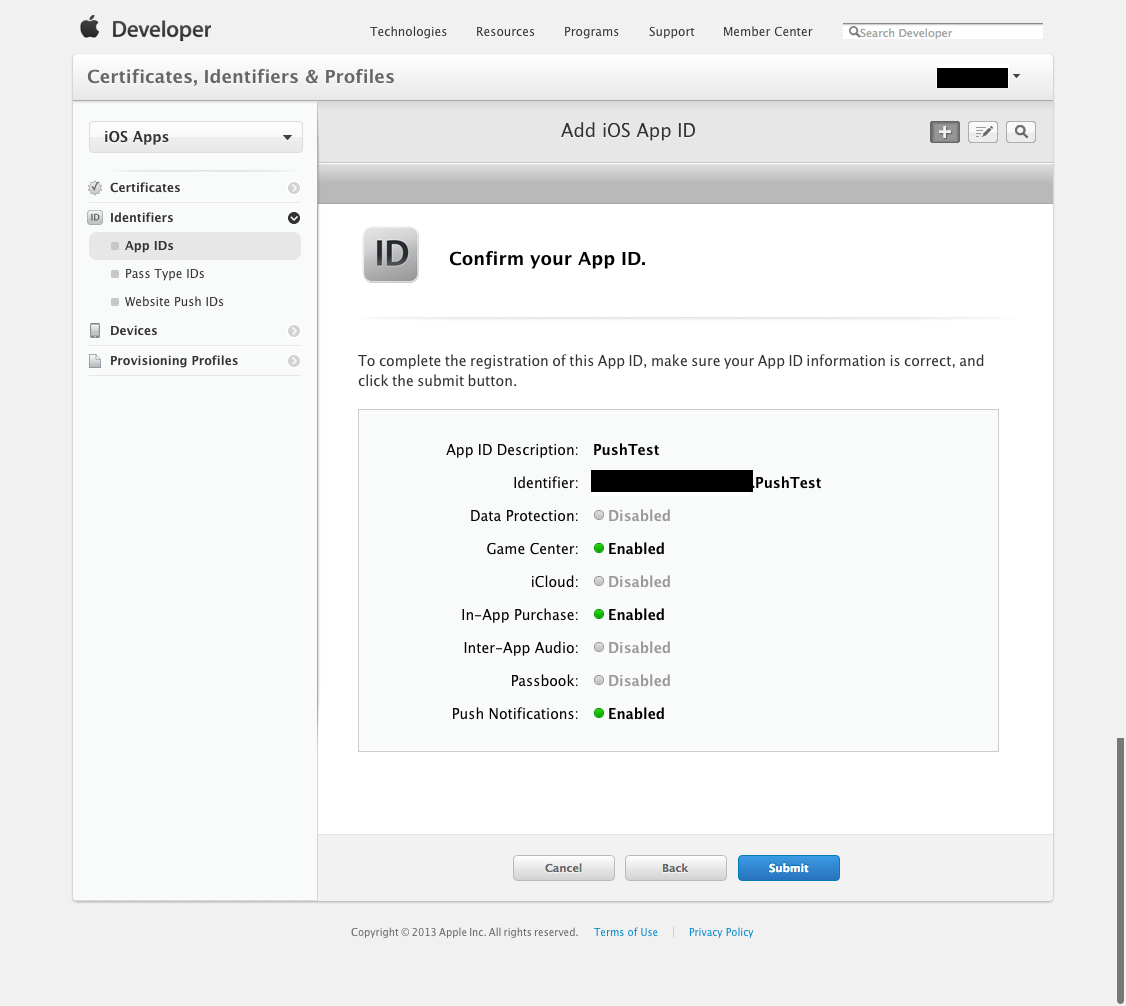Viewport: 1126px width, 1006px height.
Task: Select Pass Type IDs in sidebar
Action: tap(164, 274)
